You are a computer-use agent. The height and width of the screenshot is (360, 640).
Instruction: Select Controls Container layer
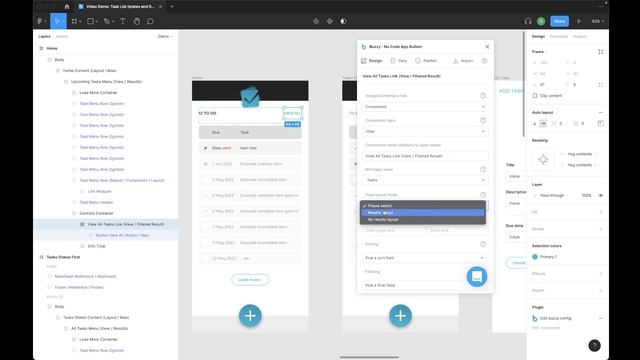(x=96, y=213)
